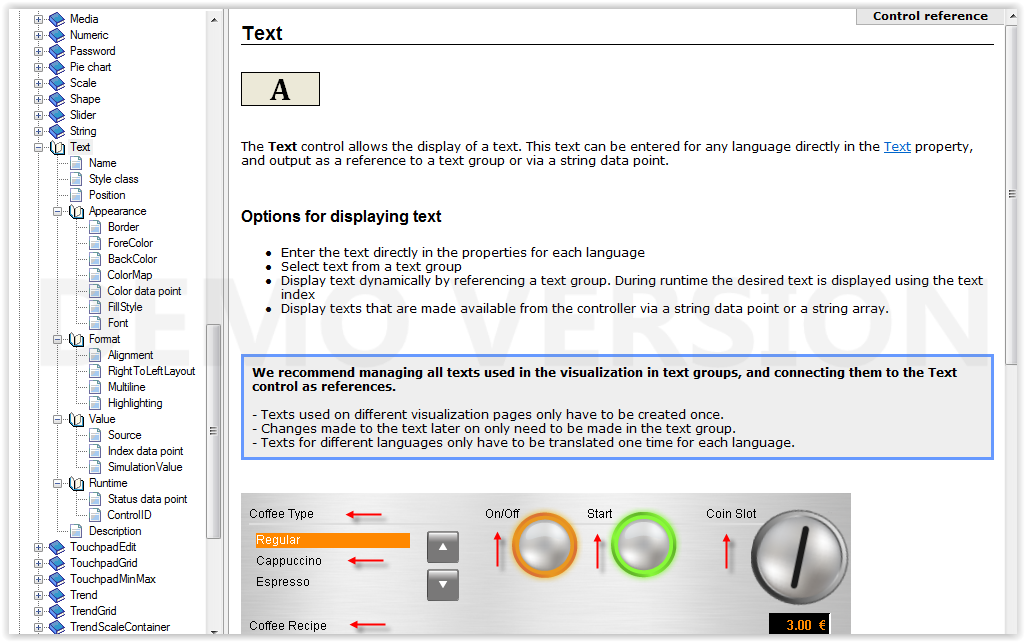Click the open book icon next to Appearance

point(76,211)
